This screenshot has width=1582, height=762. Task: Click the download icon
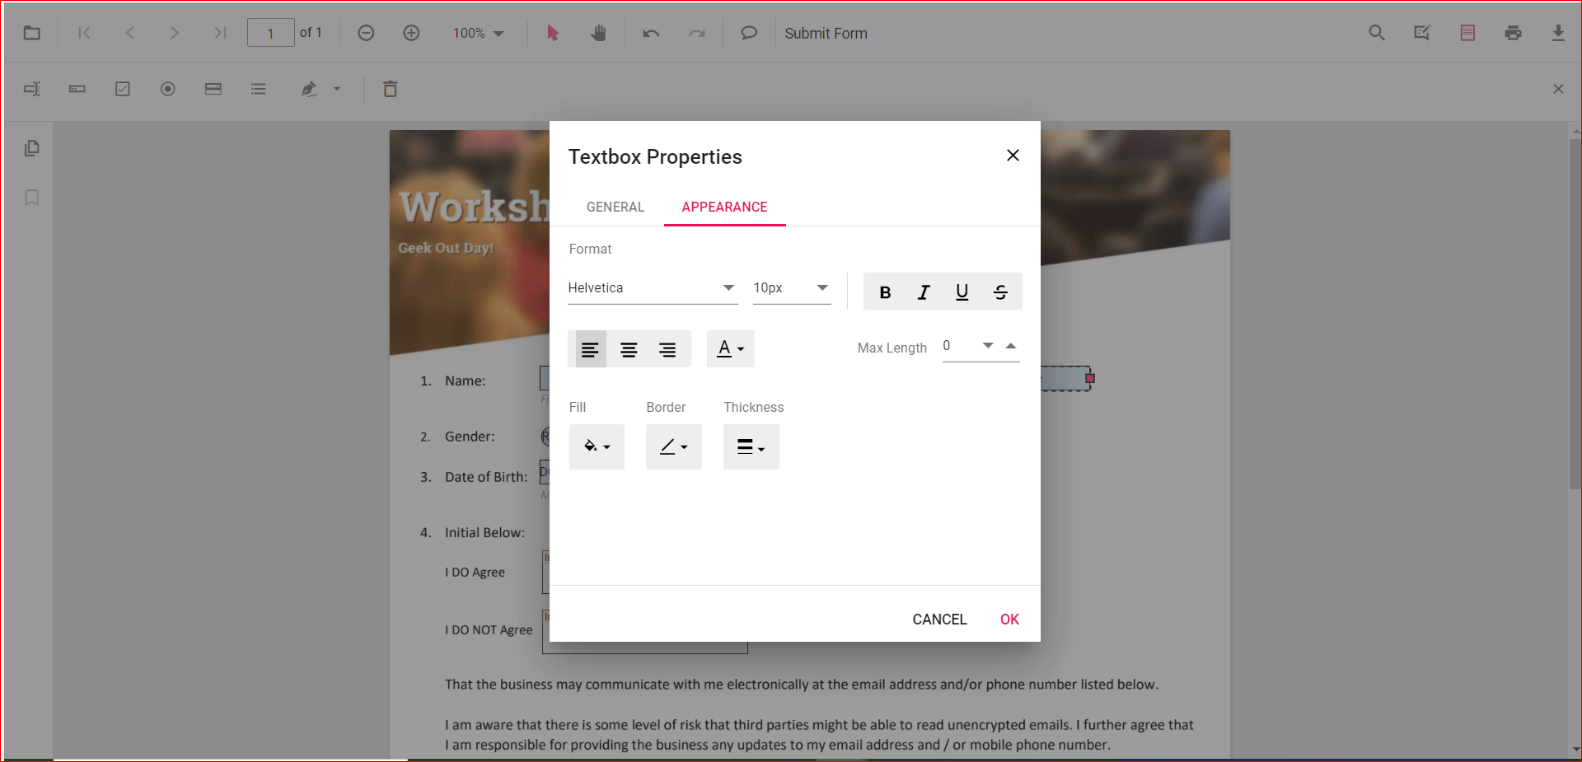pyautogui.click(x=1557, y=33)
